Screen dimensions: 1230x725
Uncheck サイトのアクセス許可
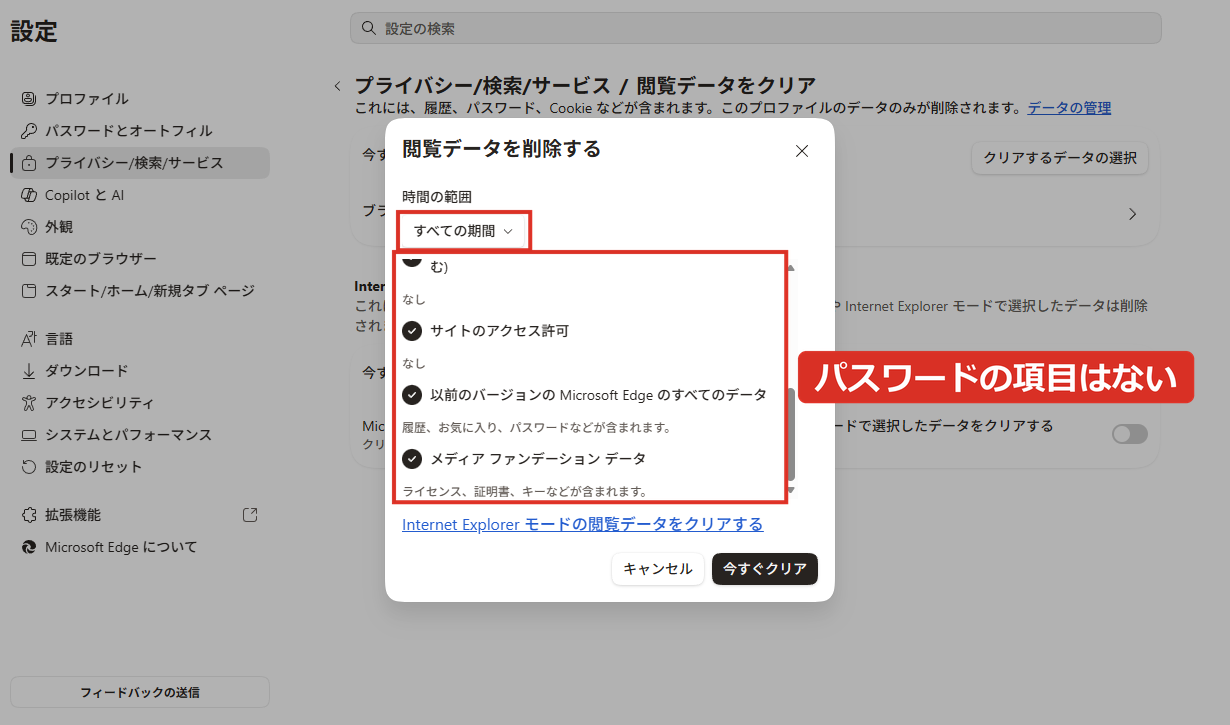pos(412,331)
